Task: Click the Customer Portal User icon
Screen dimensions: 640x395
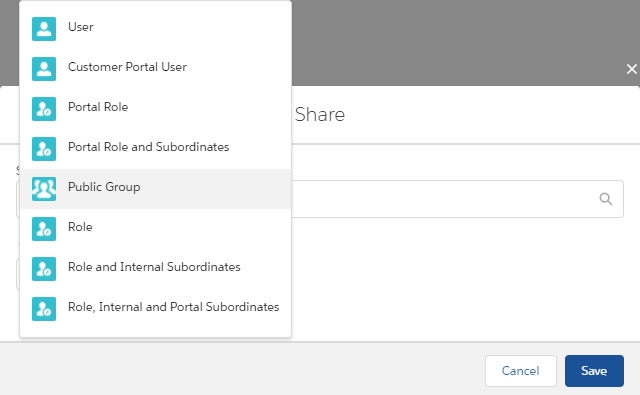Action: (44, 69)
